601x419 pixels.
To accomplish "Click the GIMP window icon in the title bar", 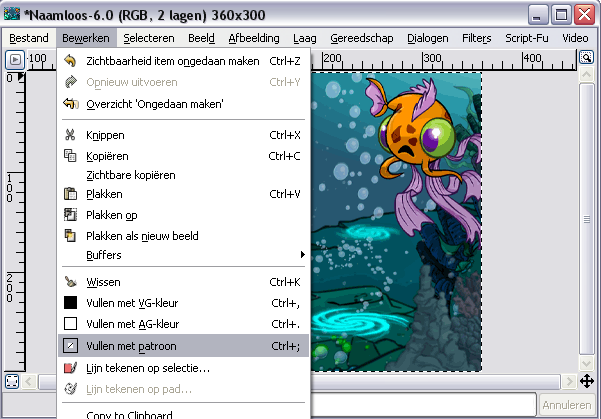I will [x=12, y=15].
